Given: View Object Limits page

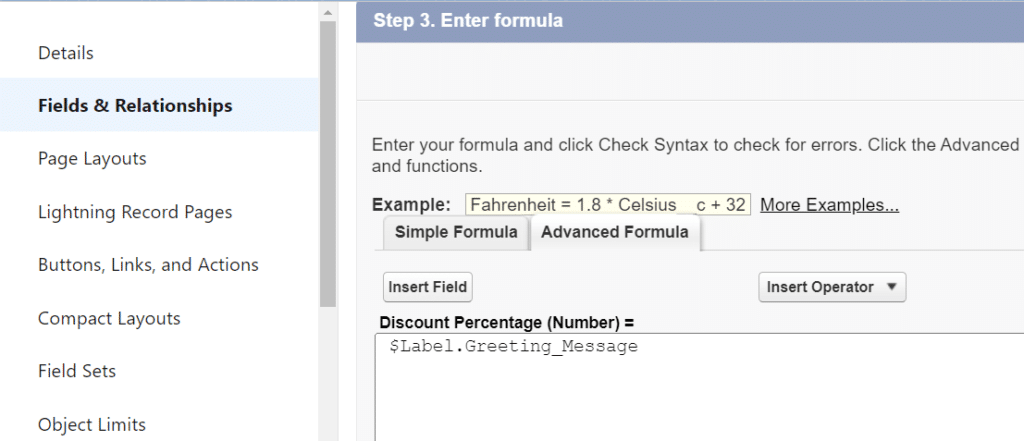Looking at the screenshot, I should (x=92, y=424).
